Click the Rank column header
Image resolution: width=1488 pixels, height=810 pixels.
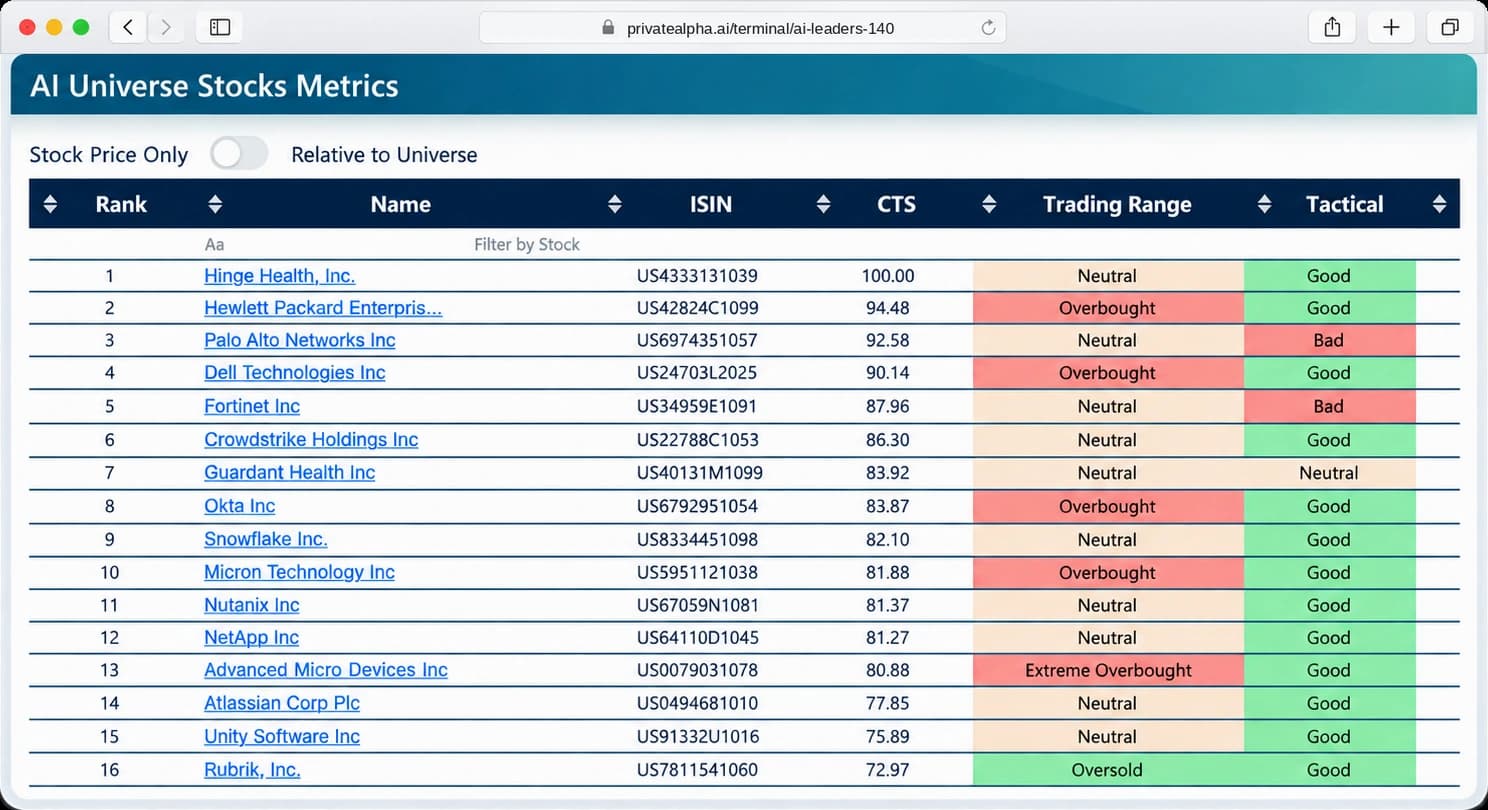coord(121,204)
